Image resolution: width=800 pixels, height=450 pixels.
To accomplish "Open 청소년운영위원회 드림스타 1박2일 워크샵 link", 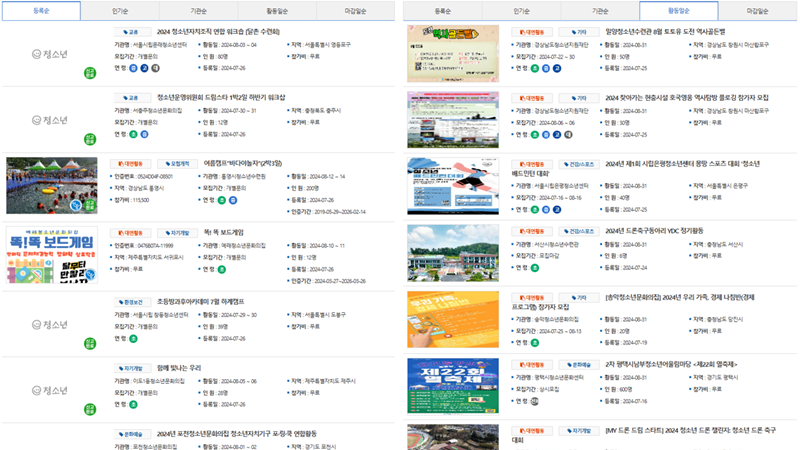I will pyautogui.click(x=221, y=97).
